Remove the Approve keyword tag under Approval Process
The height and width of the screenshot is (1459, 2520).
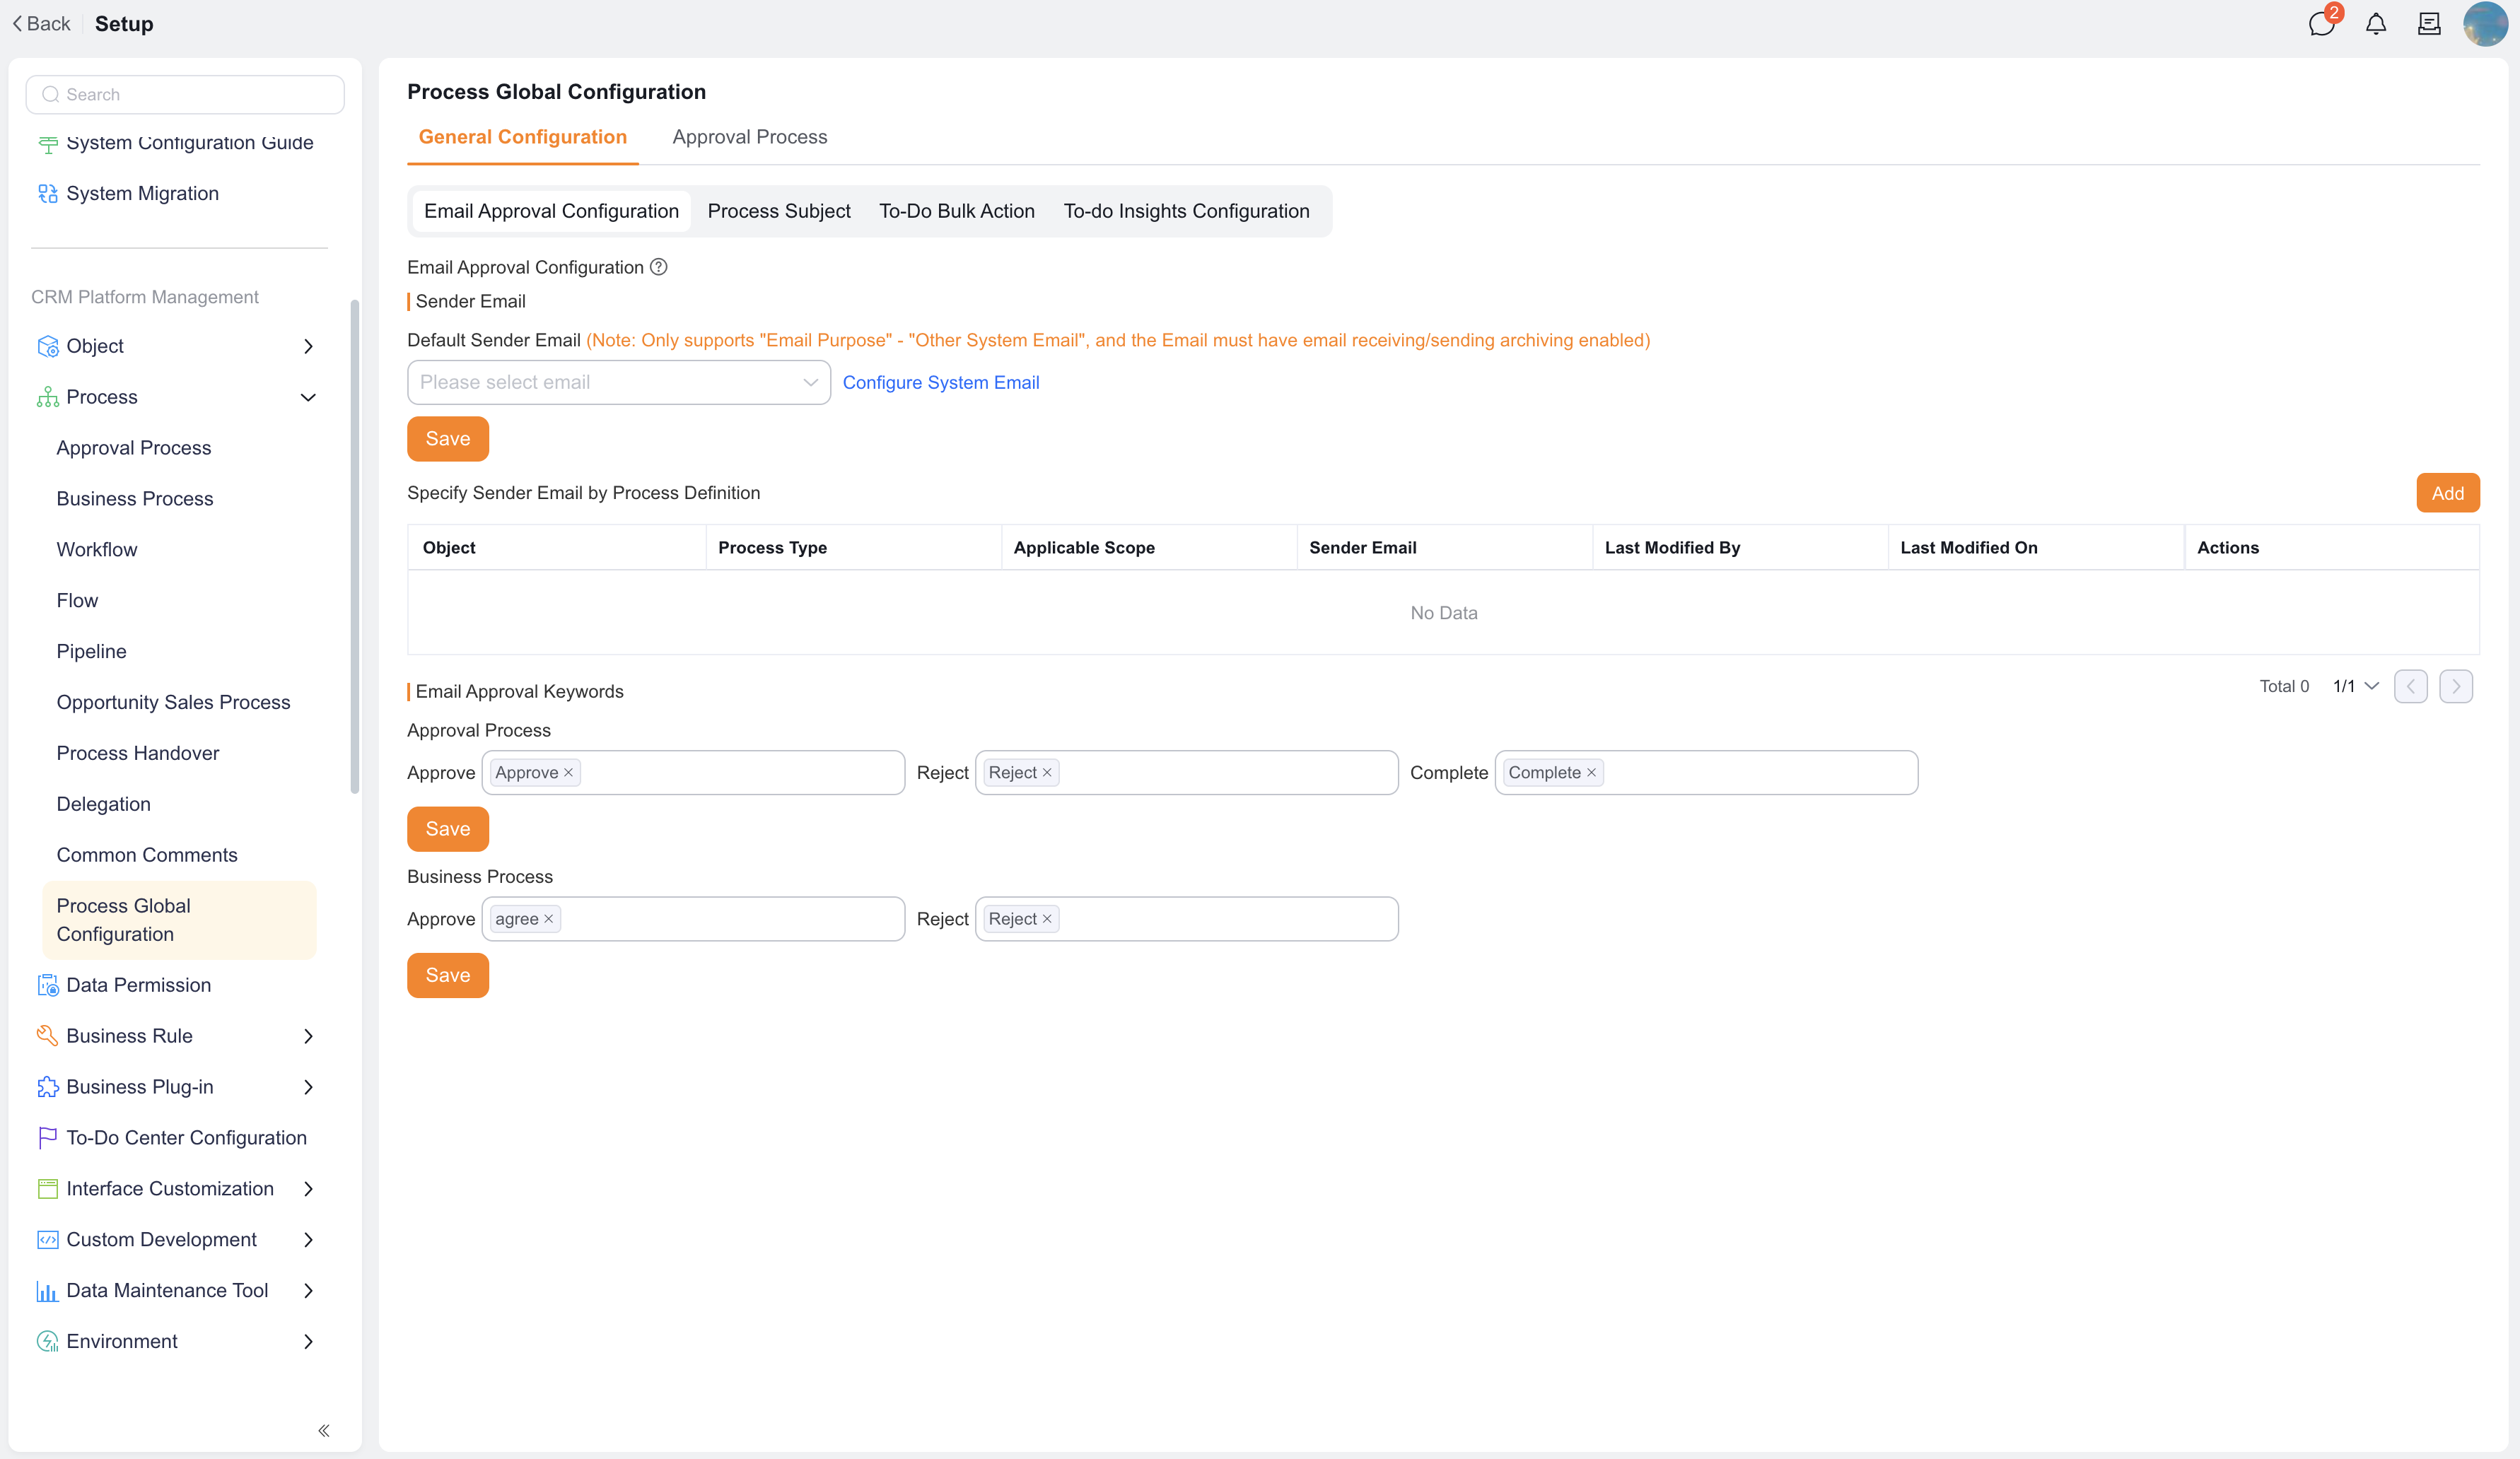pos(568,773)
